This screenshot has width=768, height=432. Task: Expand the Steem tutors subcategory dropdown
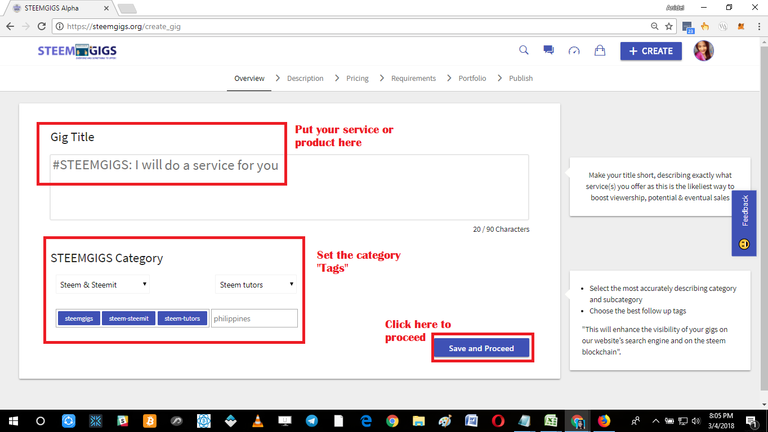tap(256, 285)
